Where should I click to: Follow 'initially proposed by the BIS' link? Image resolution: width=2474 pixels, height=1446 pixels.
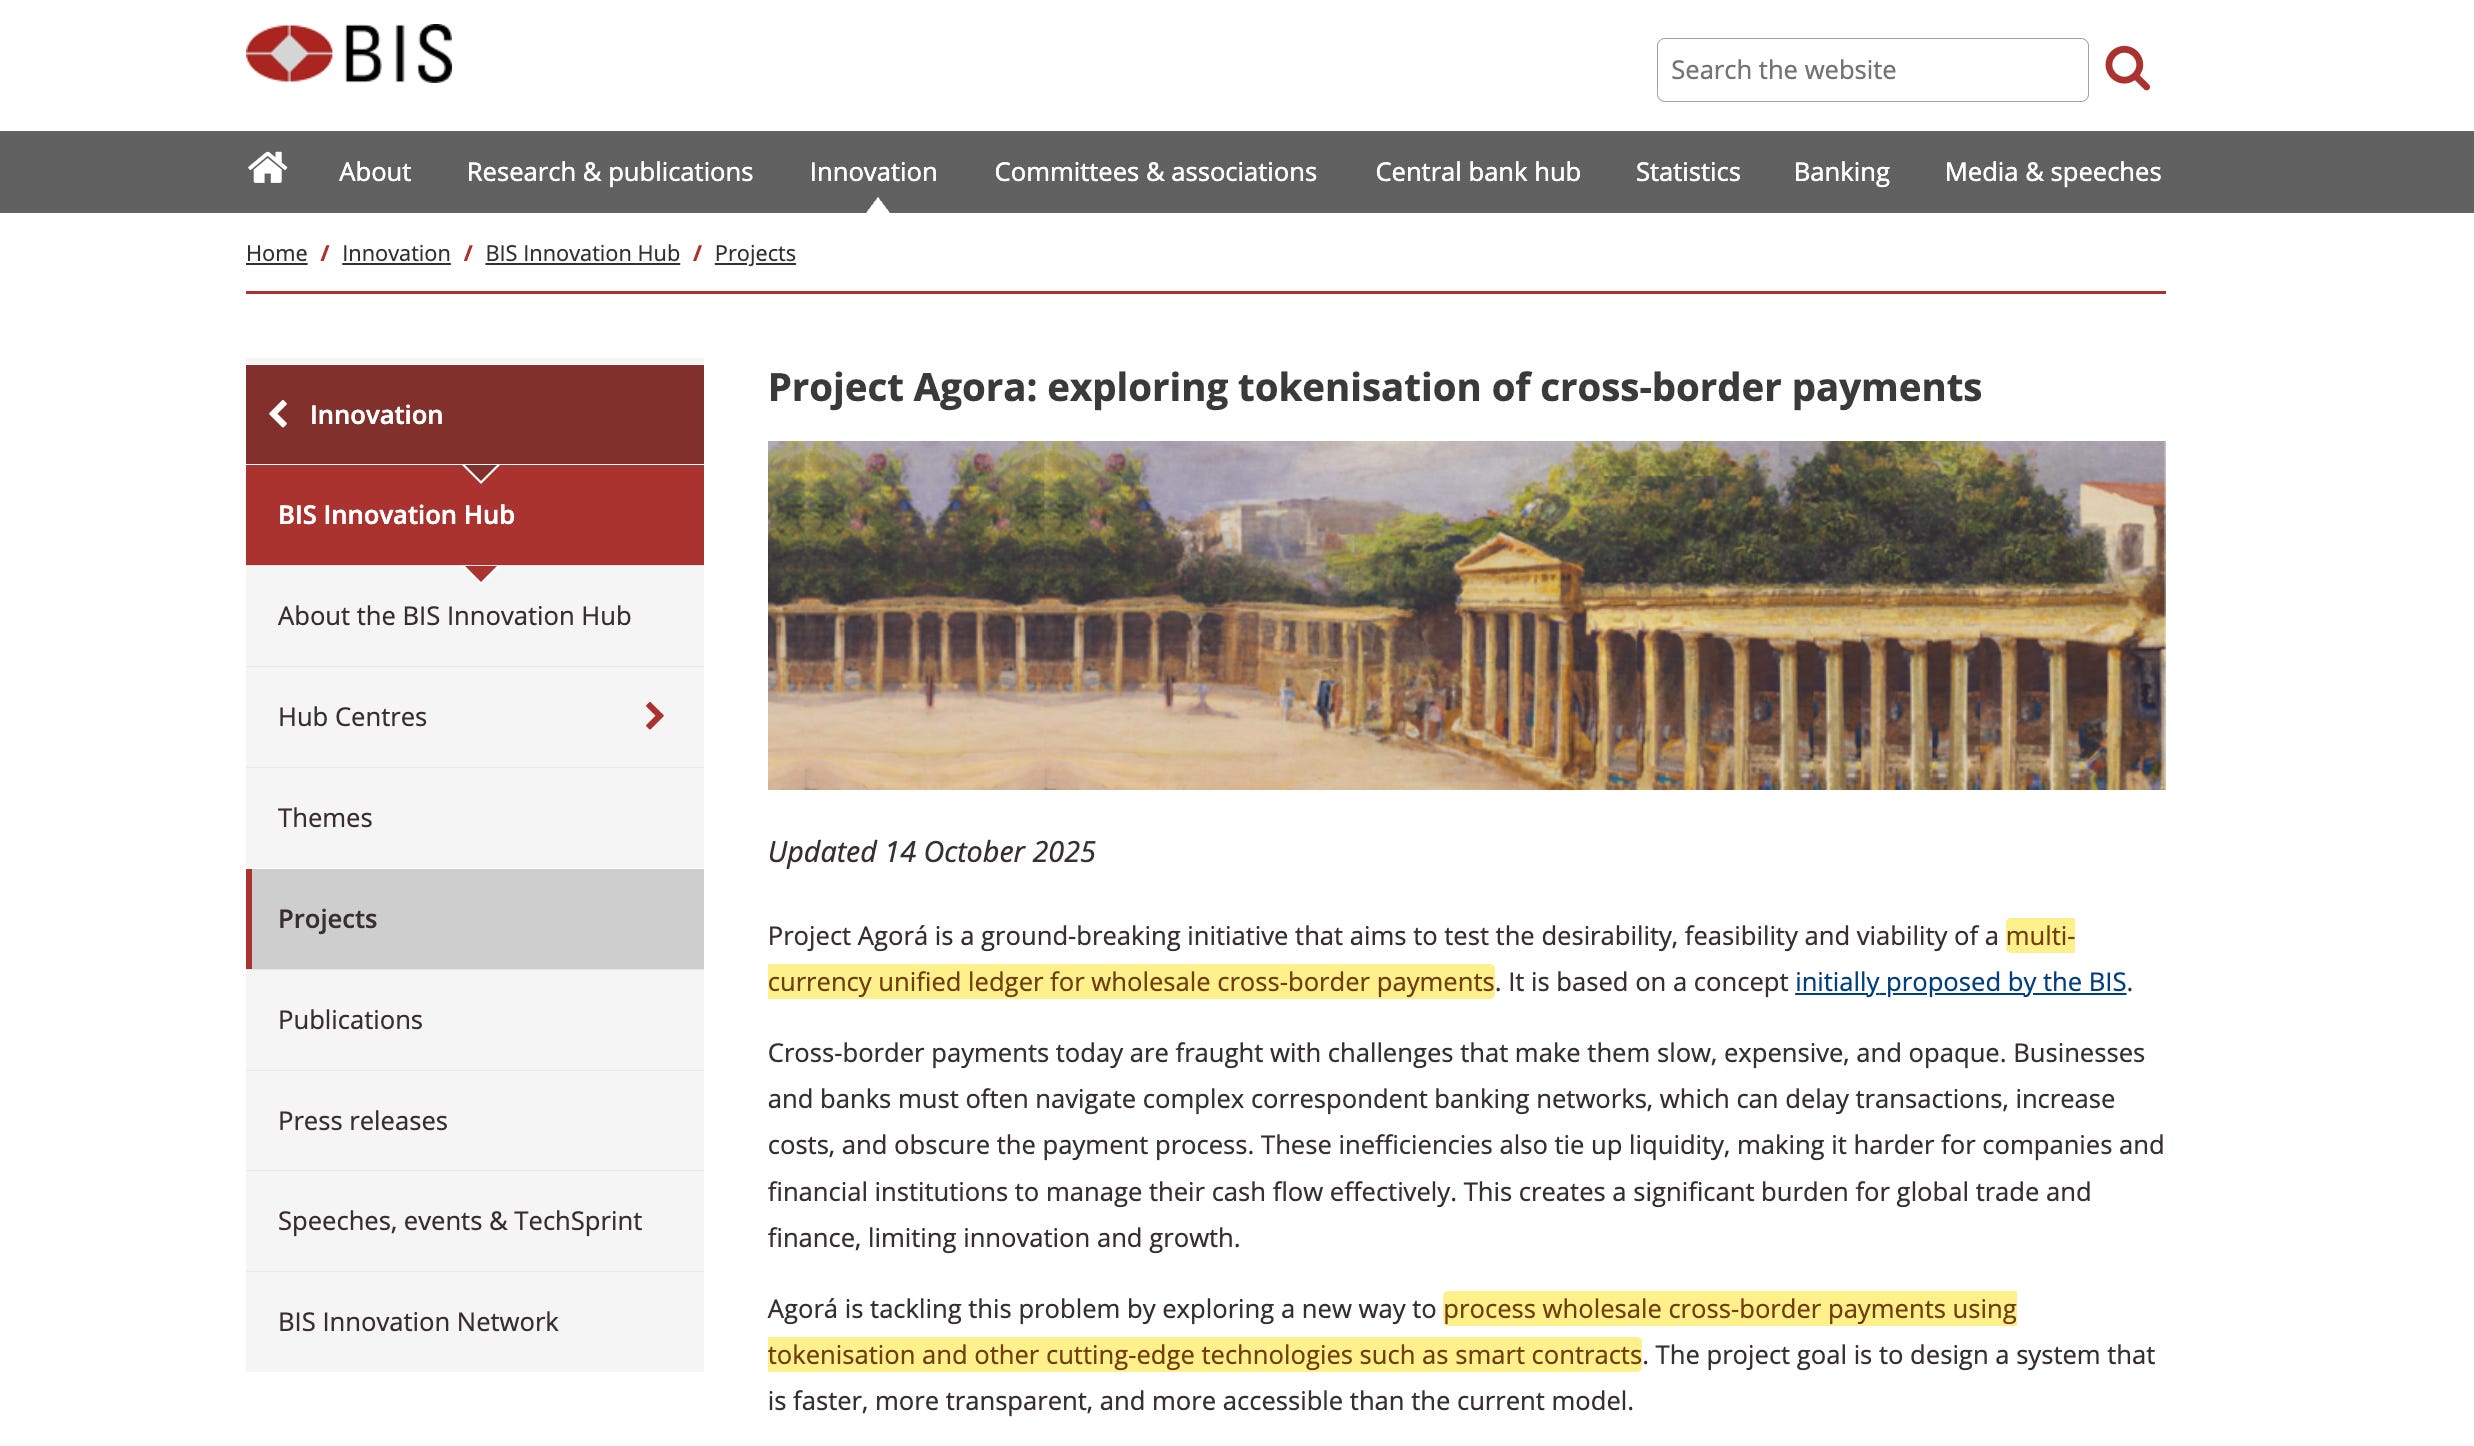(1959, 982)
